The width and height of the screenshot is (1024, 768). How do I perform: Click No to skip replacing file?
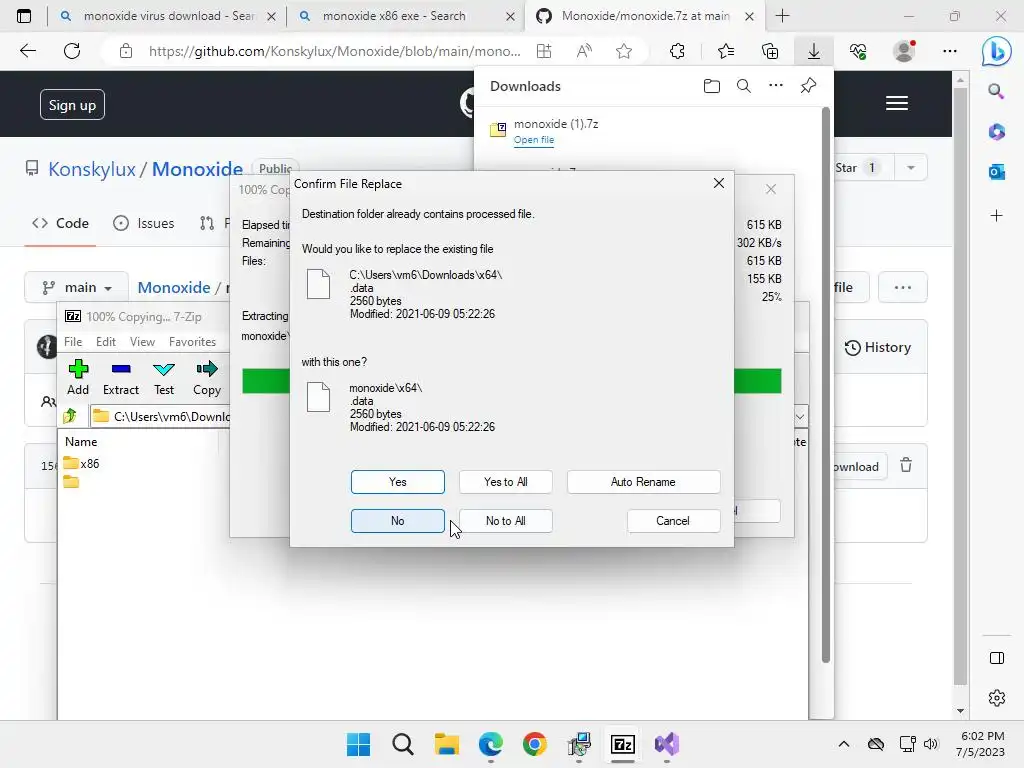[x=397, y=520]
